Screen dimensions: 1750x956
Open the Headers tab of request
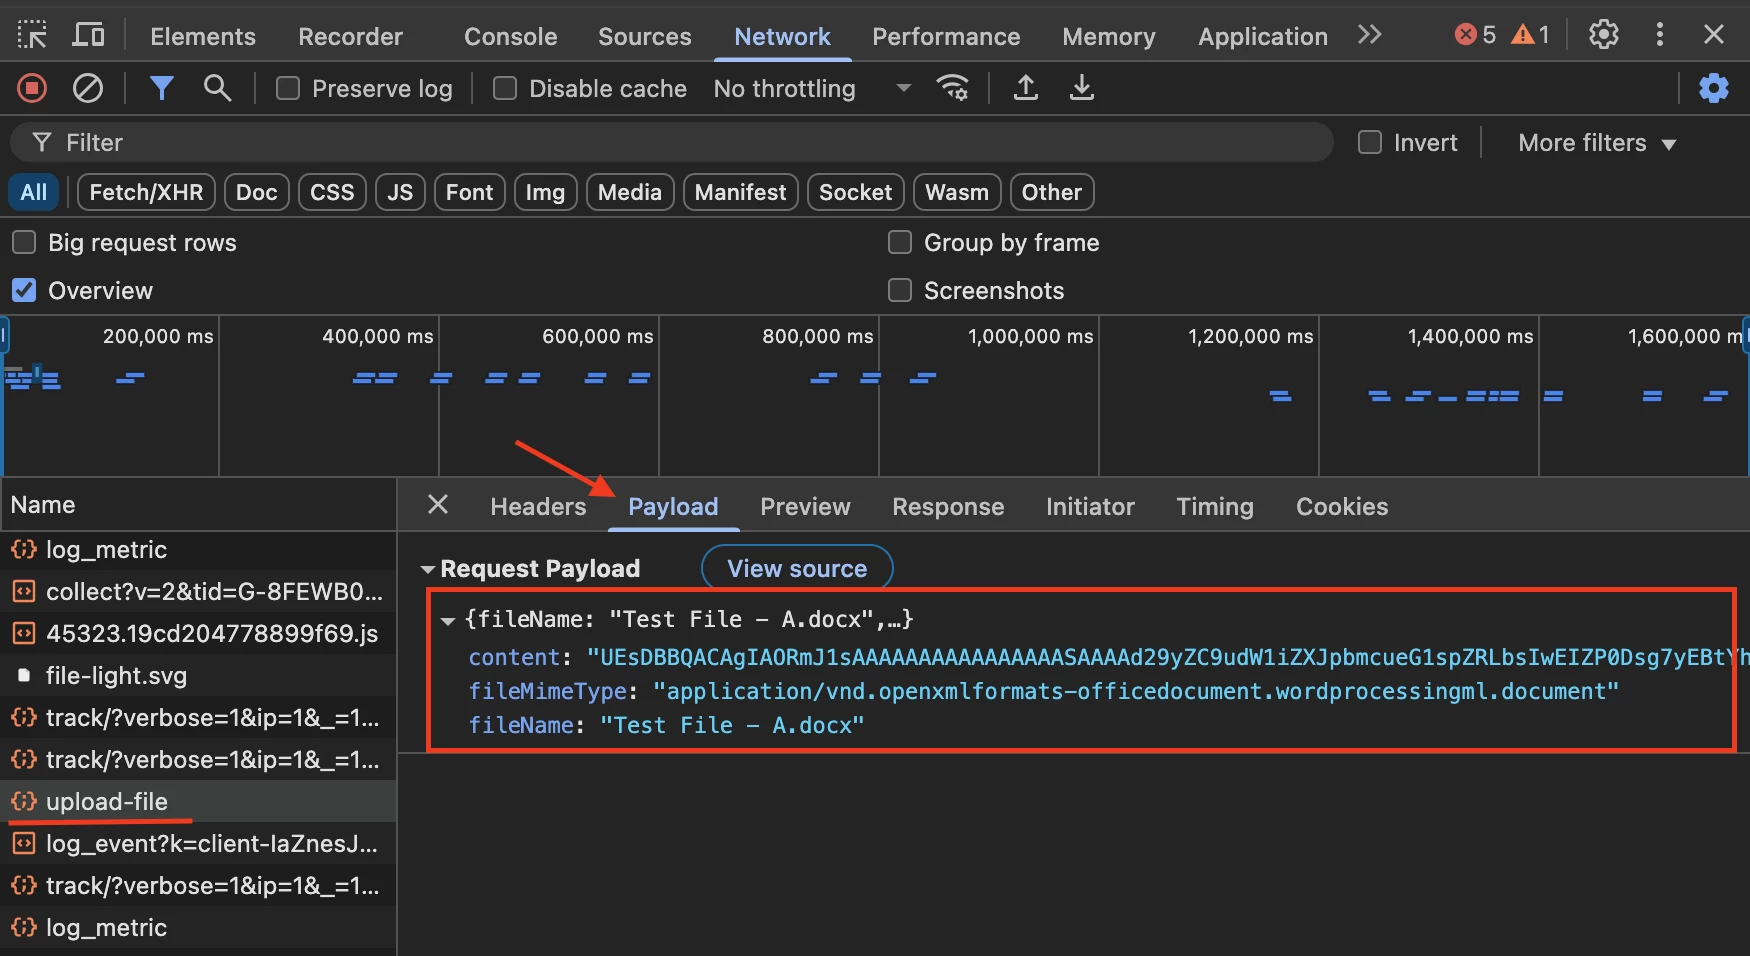click(x=538, y=507)
